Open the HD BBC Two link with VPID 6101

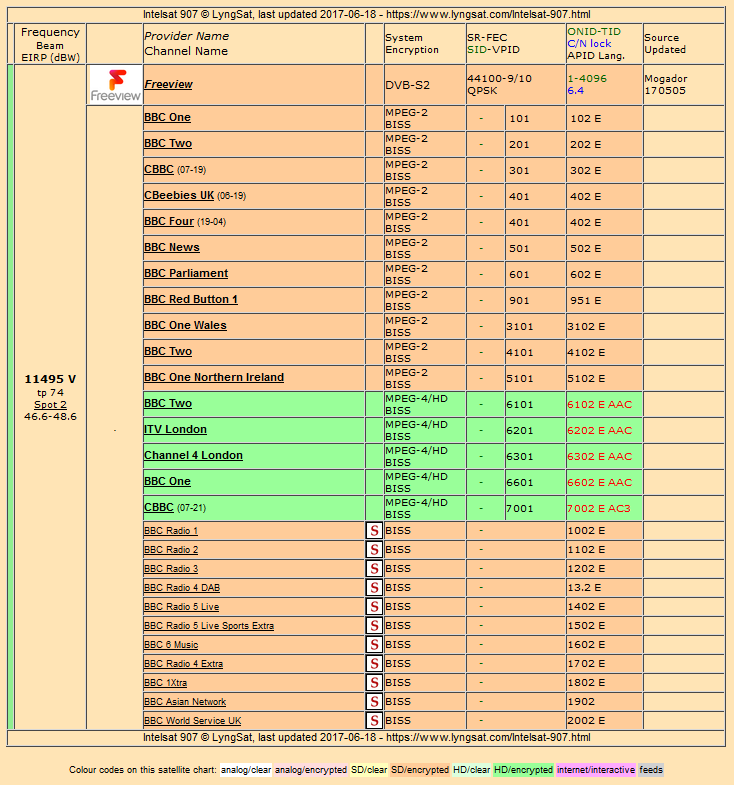(168, 404)
